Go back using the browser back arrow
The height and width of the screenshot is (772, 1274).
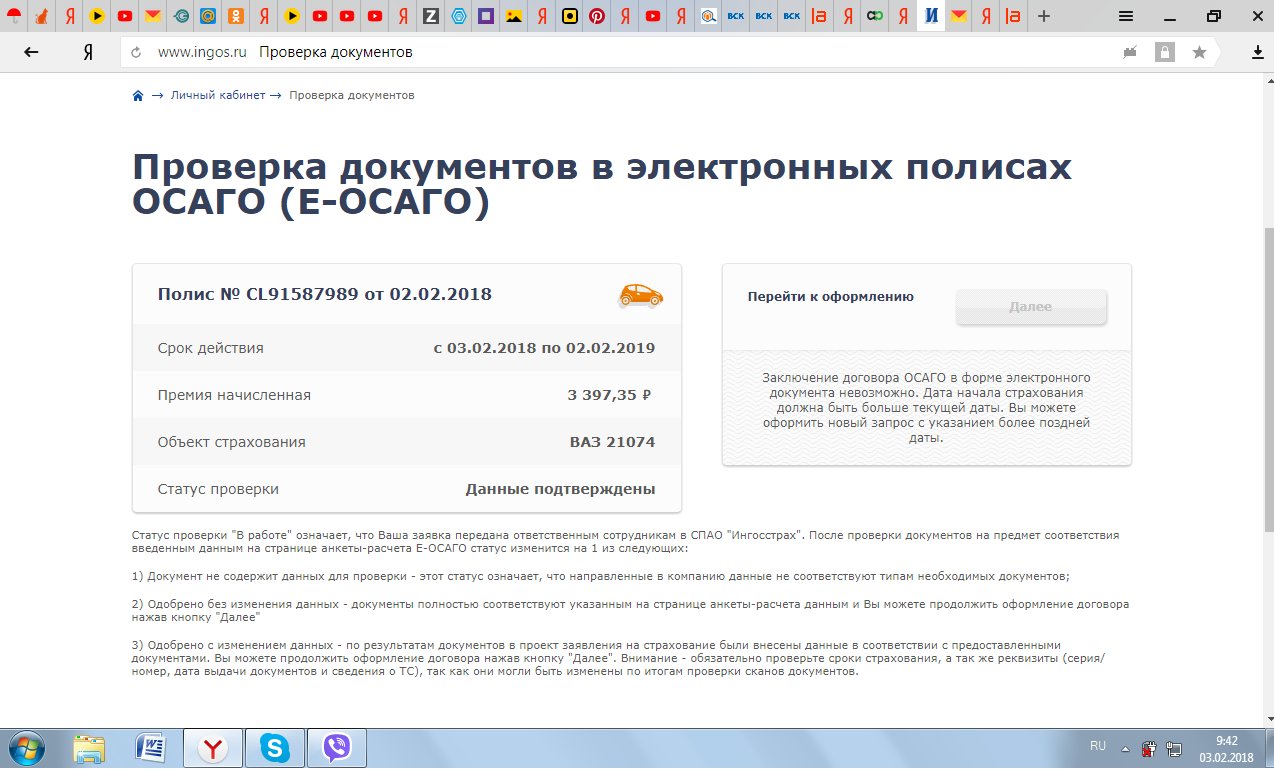tap(31, 52)
